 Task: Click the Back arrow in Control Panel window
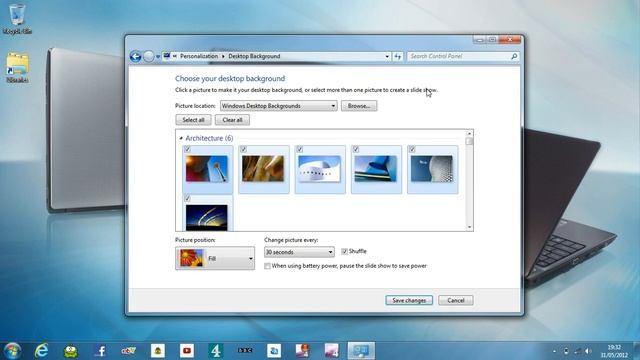click(x=136, y=56)
